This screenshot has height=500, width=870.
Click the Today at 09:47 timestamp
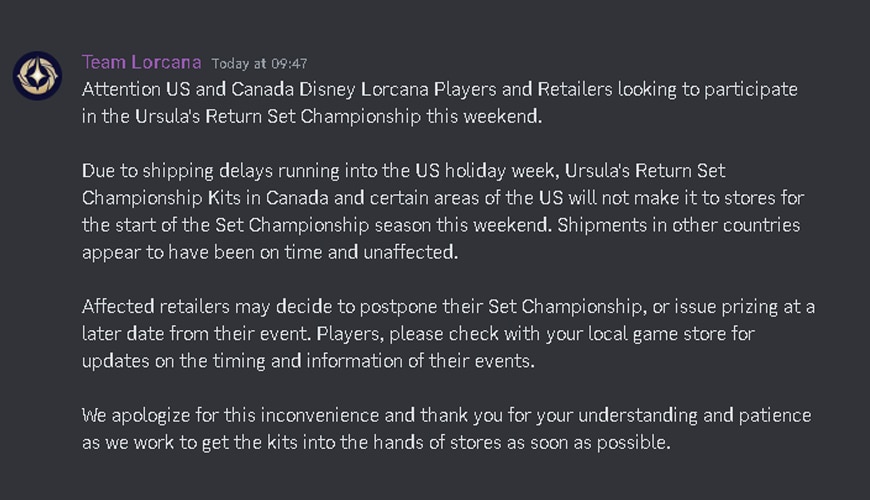(x=259, y=64)
